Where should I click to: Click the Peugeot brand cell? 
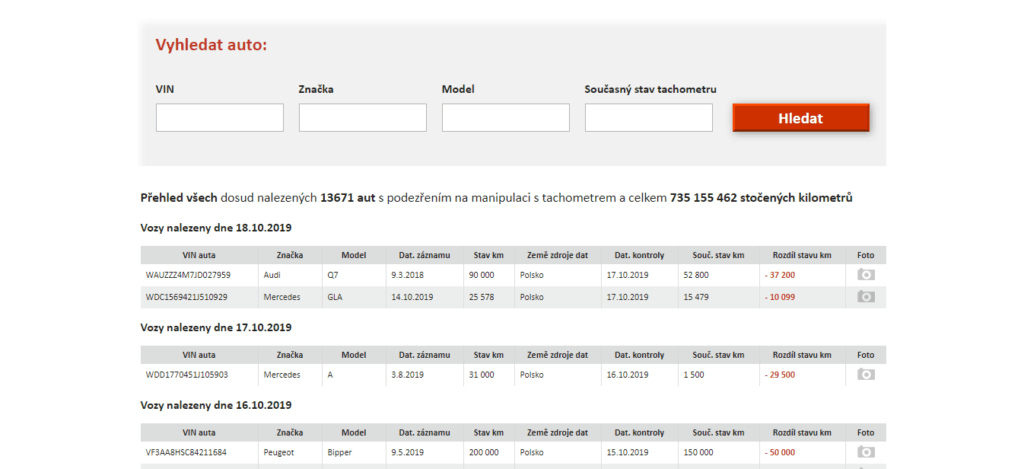pos(277,452)
